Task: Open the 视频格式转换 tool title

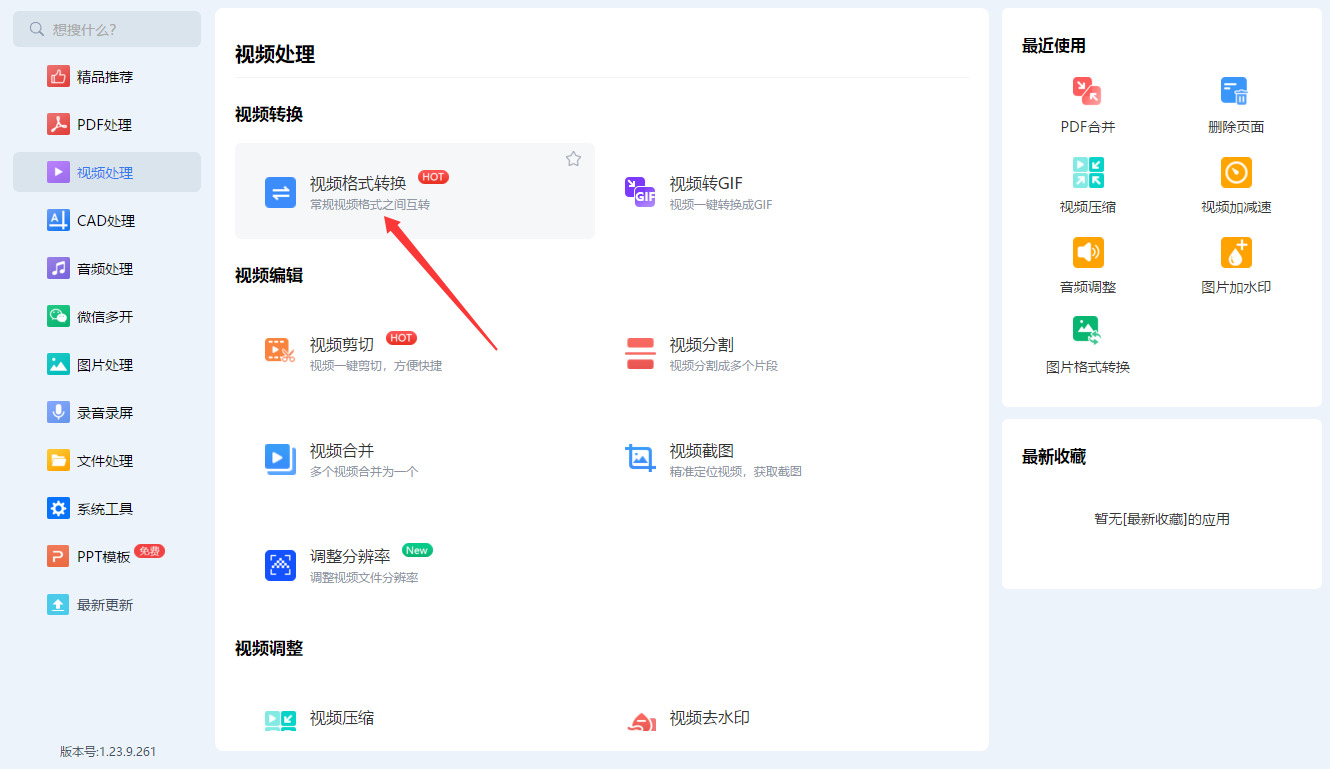Action: [358, 183]
